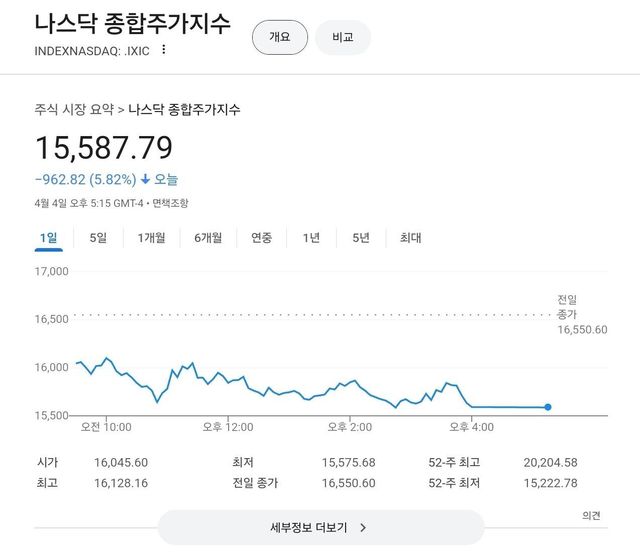Click the 의견 feedback link
Image resolution: width=640 pixels, height=559 pixels.
tap(591, 516)
